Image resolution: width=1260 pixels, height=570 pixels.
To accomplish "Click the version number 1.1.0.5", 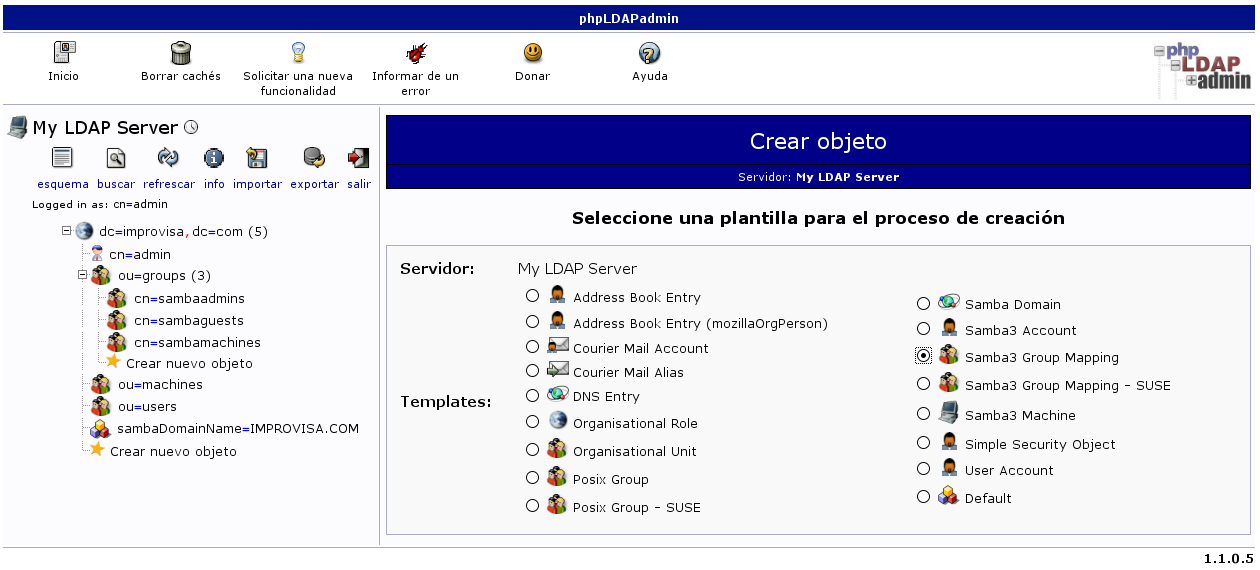I will tap(1228, 558).
